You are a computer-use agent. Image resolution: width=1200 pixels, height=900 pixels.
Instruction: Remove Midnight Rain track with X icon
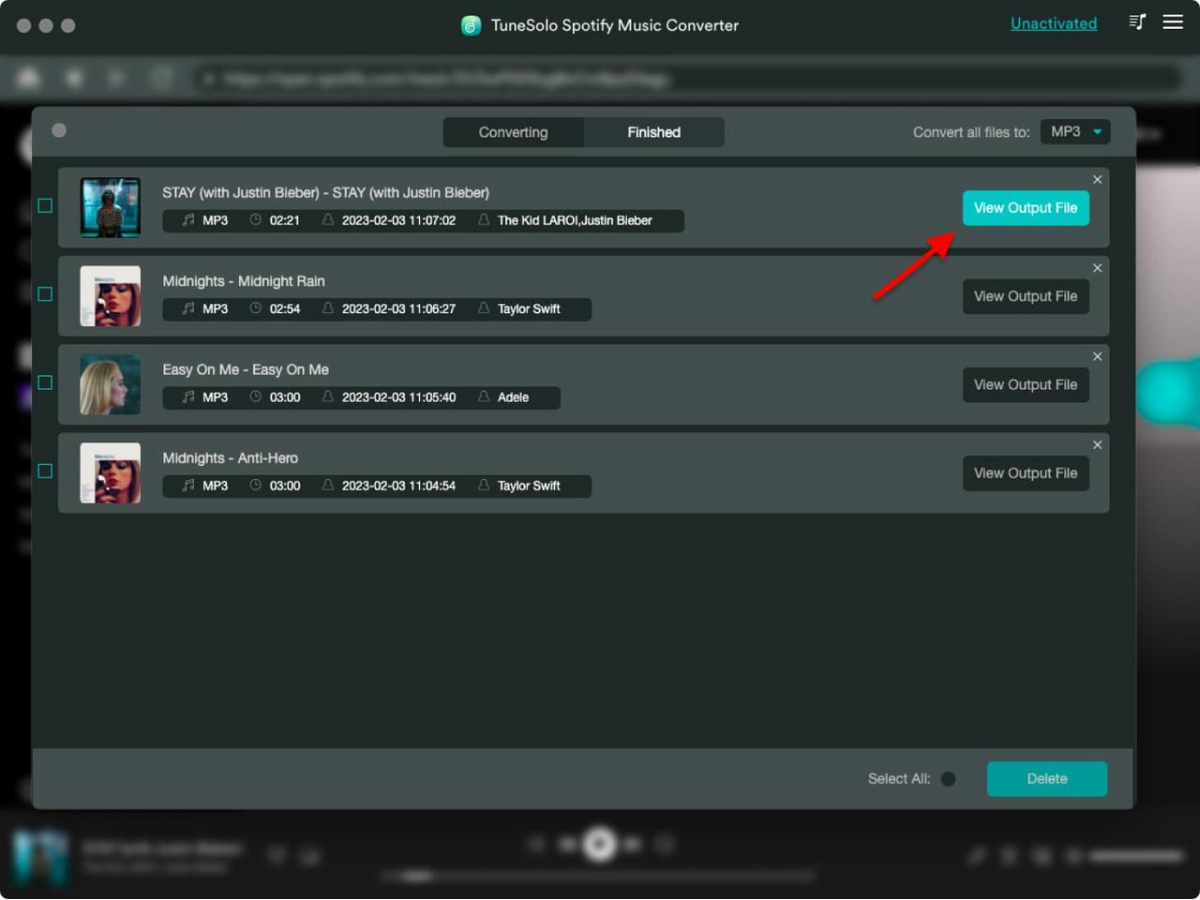pyautogui.click(x=1097, y=268)
